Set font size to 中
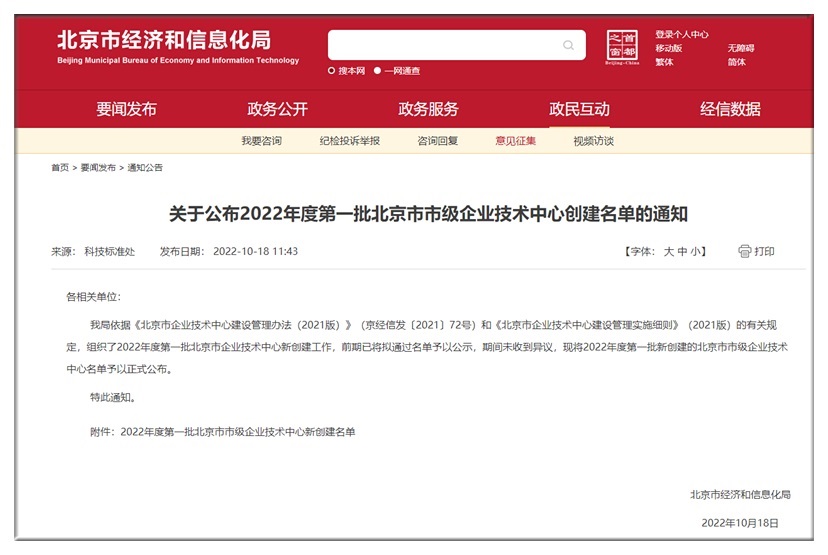Image resolution: width=828 pixels, height=555 pixels. pyautogui.click(x=682, y=251)
